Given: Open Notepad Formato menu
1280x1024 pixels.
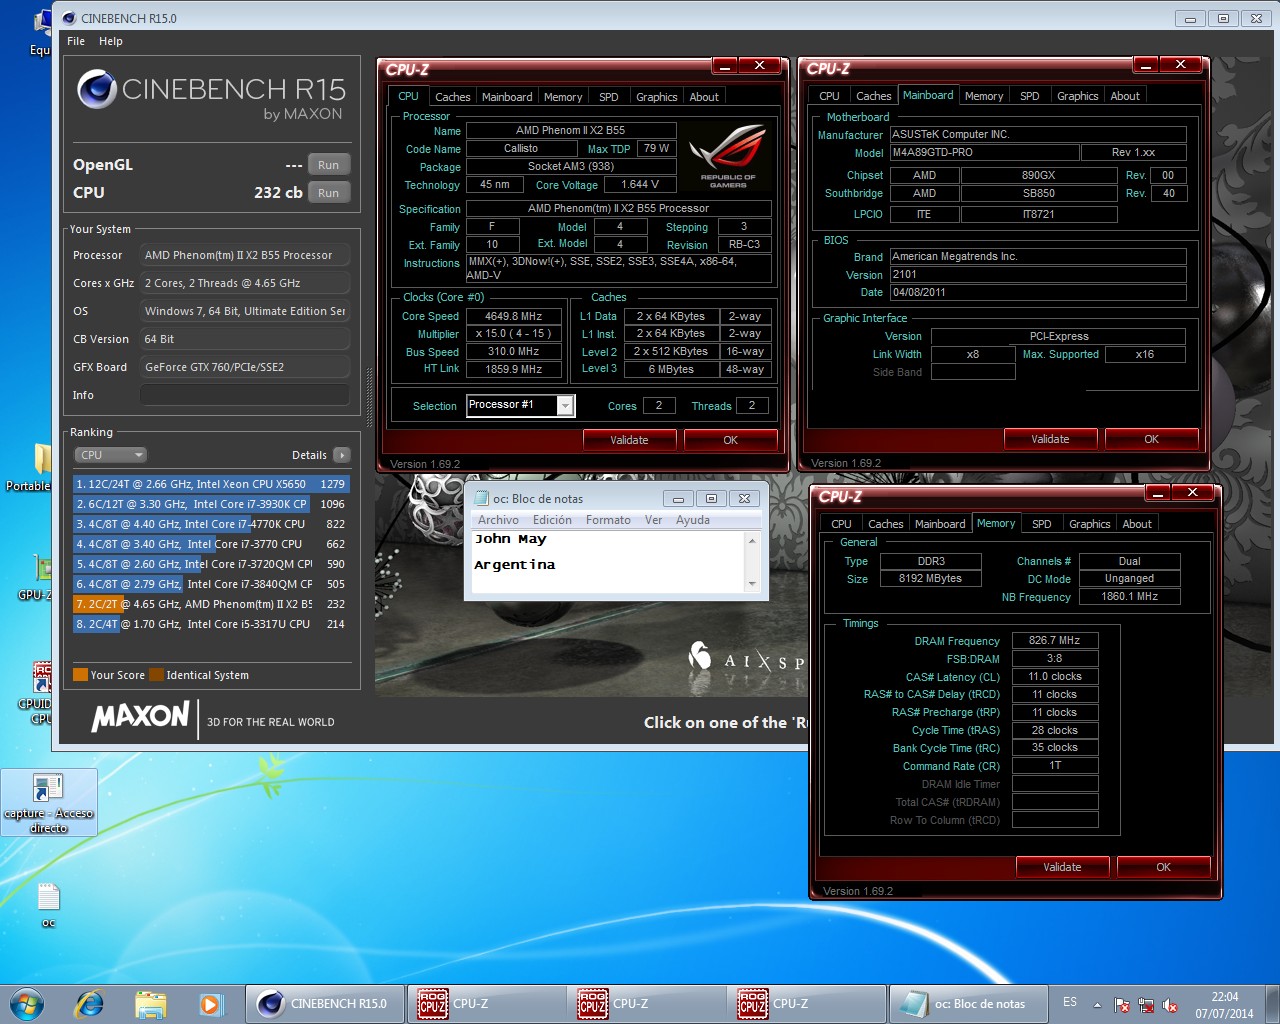Looking at the screenshot, I should [608, 520].
